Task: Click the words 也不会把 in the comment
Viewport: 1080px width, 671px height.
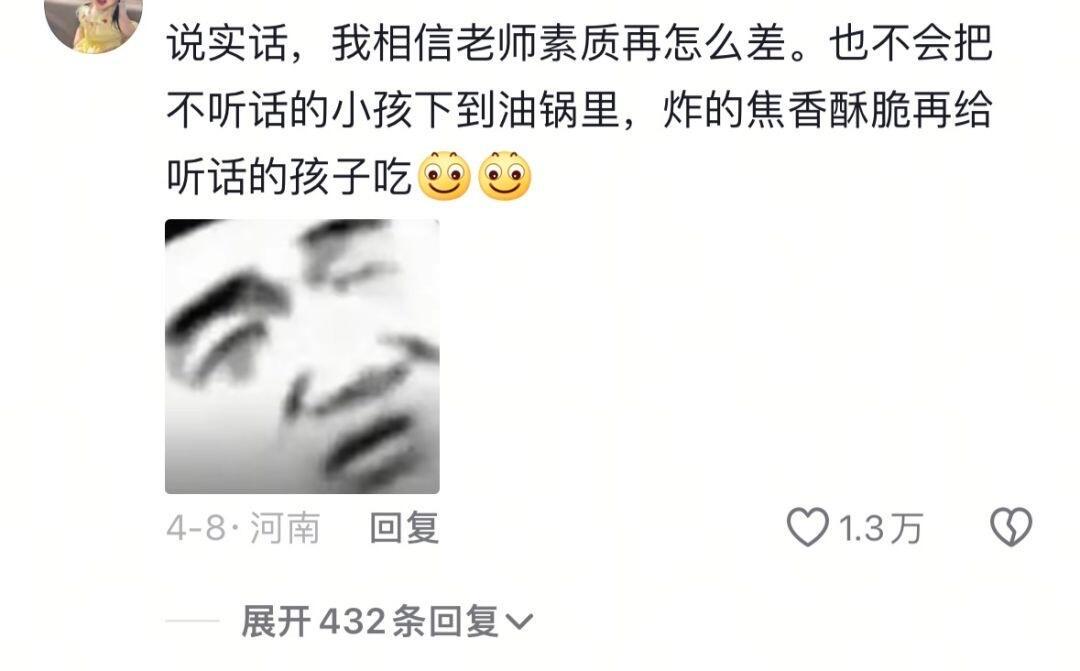Action: click(x=911, y=43)
